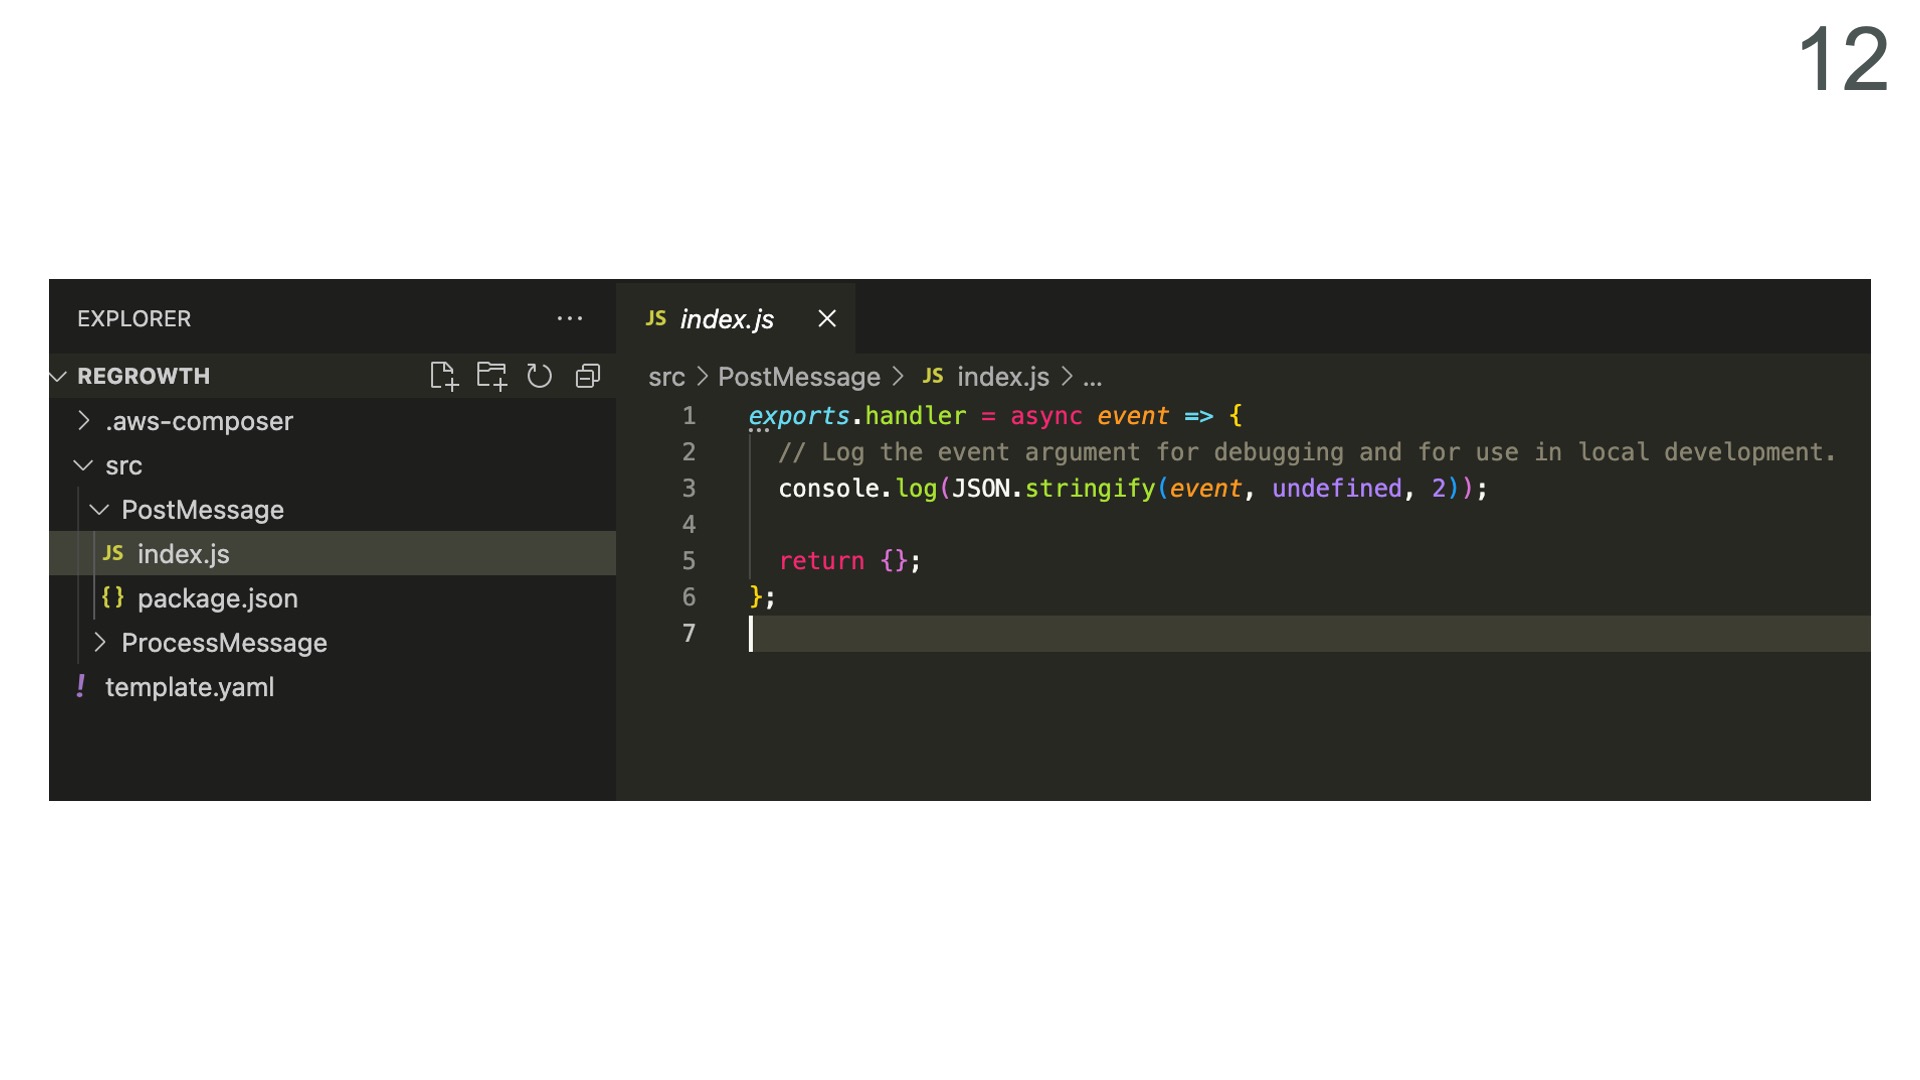Switch to the index.js editor tab
The height and width of the screenshot is (1080, 1920).
pos(725,319)
